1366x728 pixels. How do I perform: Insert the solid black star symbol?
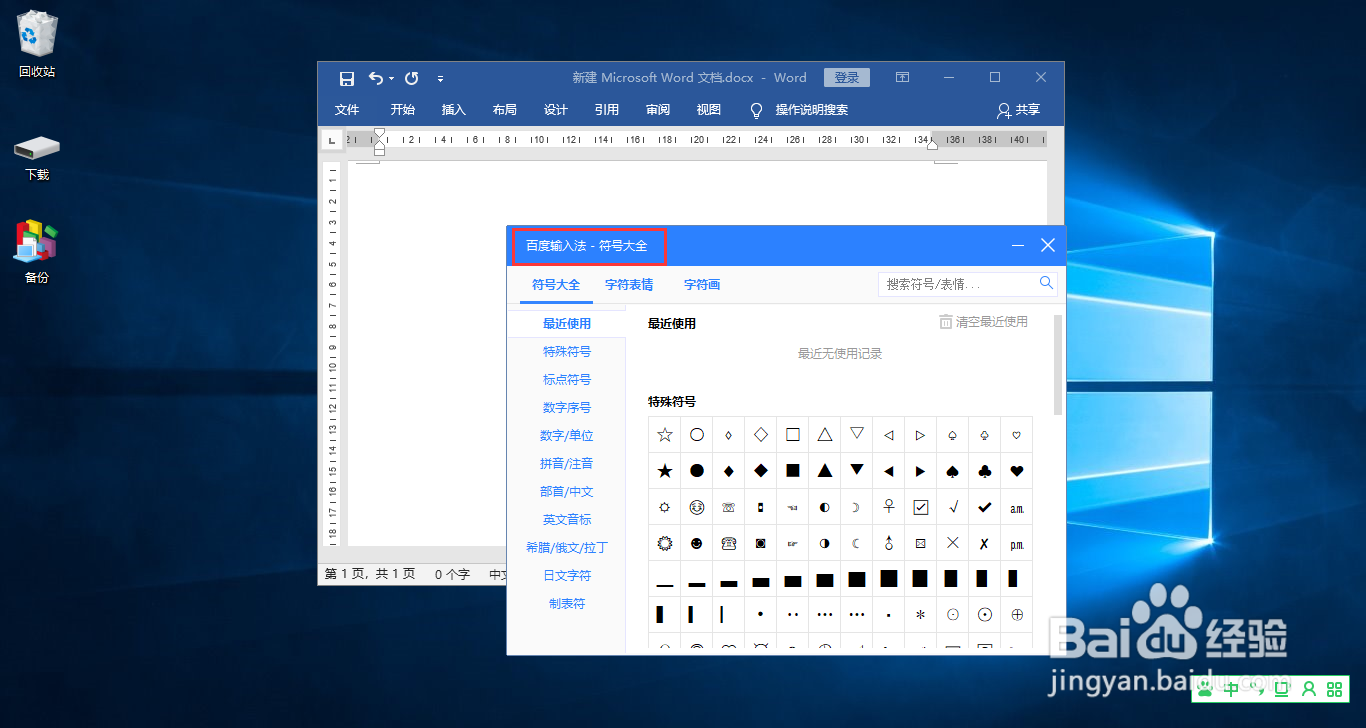tap(665, 470)
